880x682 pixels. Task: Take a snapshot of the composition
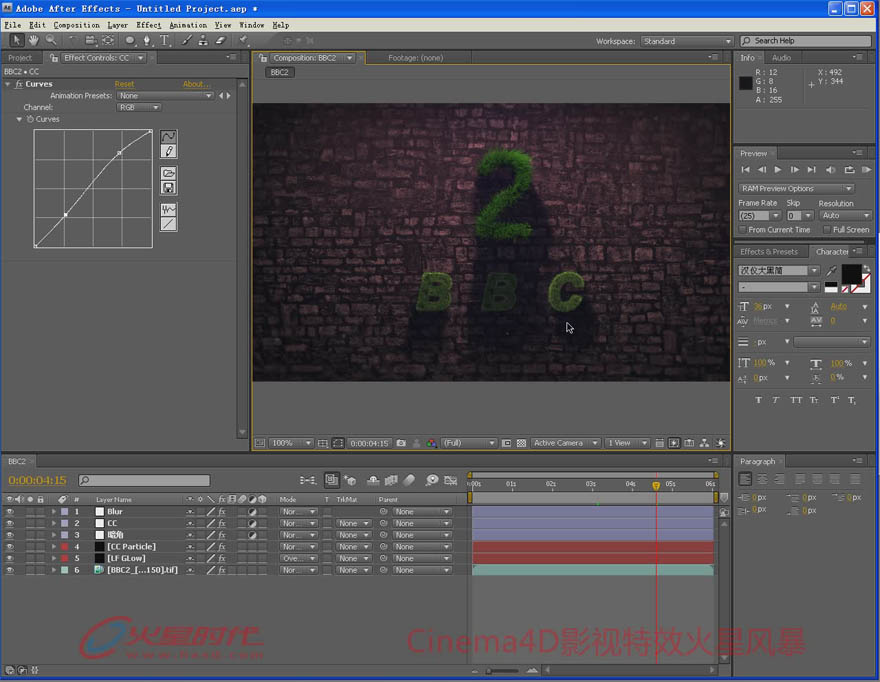401,443
